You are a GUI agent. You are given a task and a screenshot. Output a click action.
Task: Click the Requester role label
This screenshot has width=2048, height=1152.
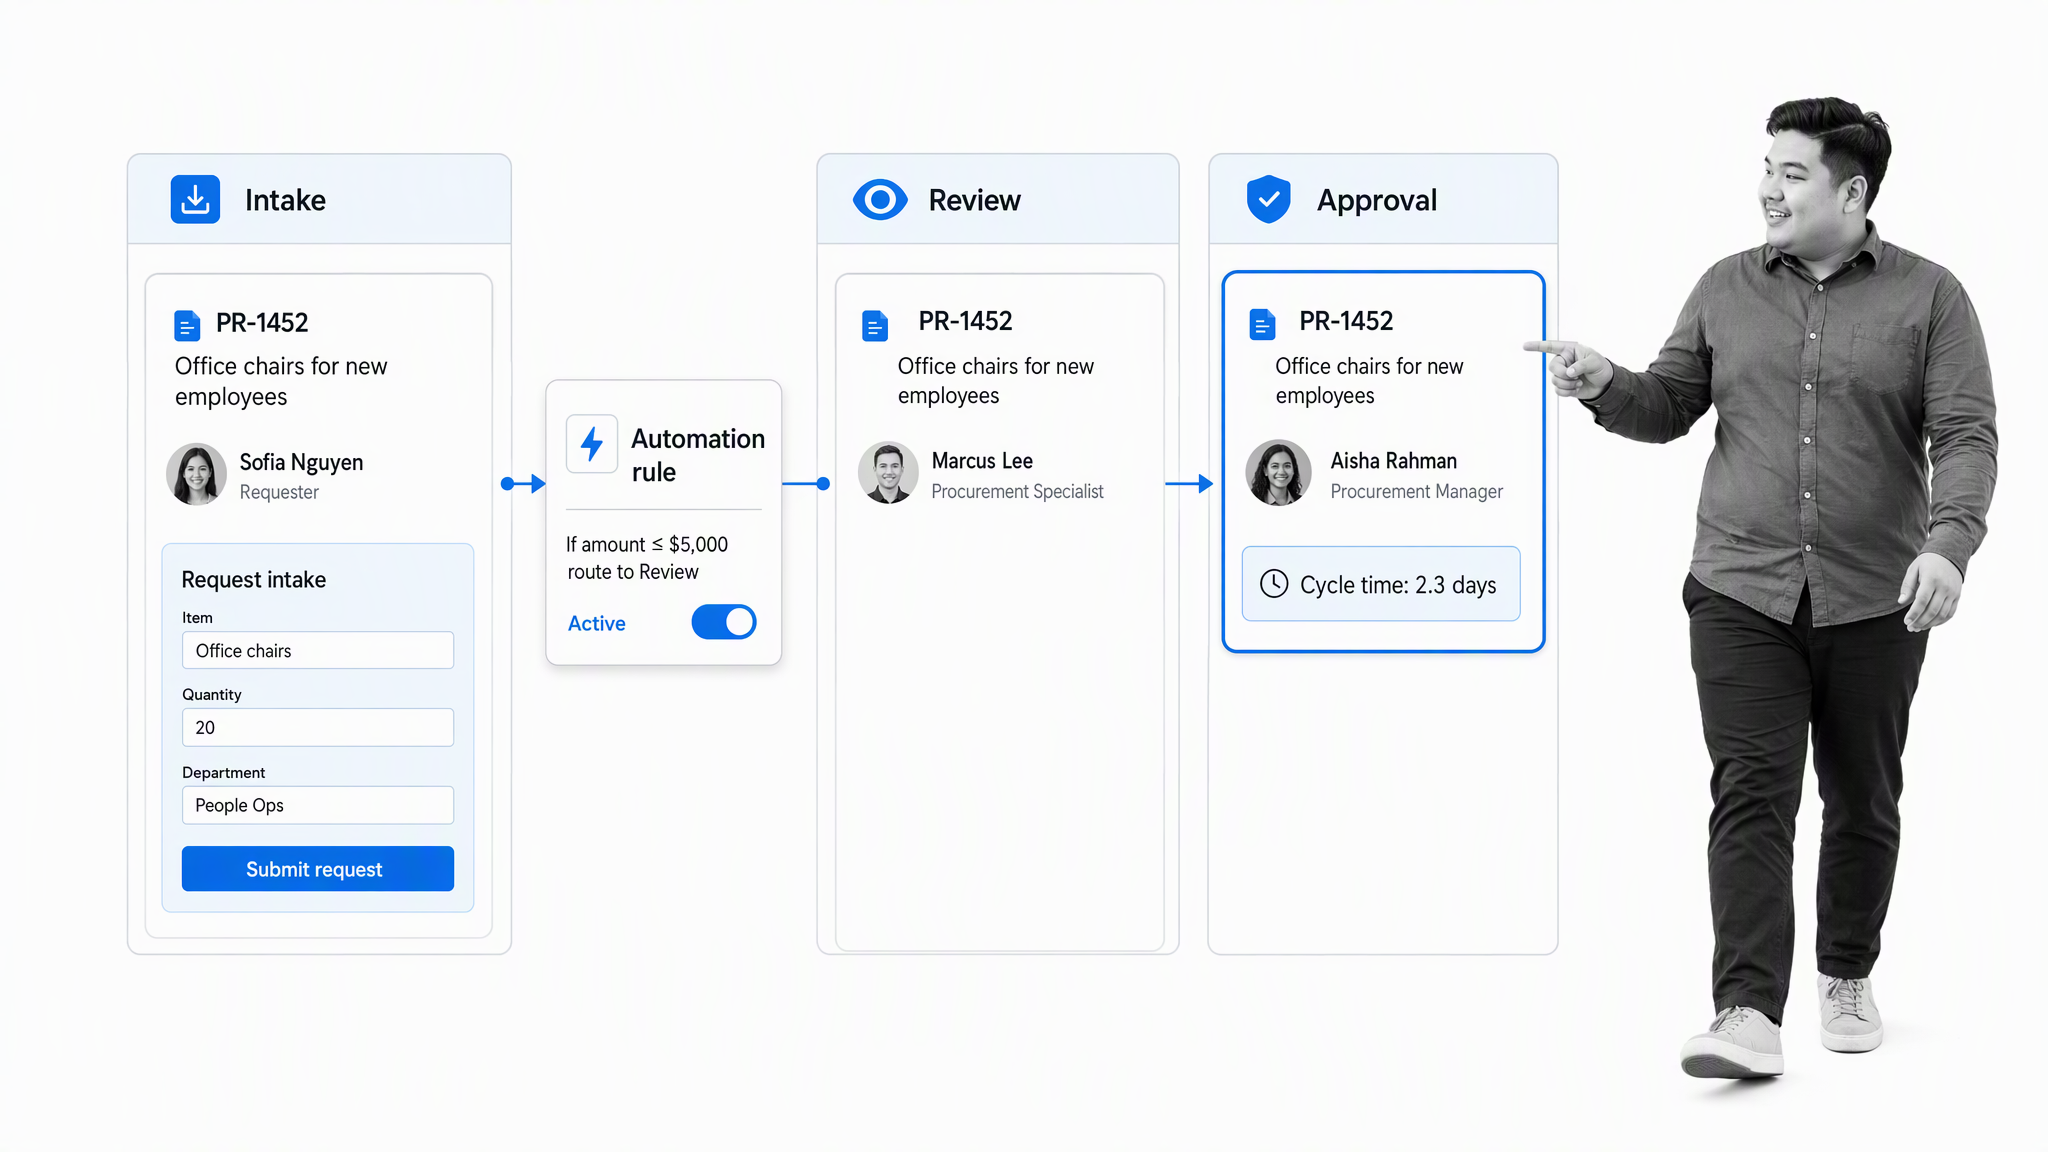(279, 492)
